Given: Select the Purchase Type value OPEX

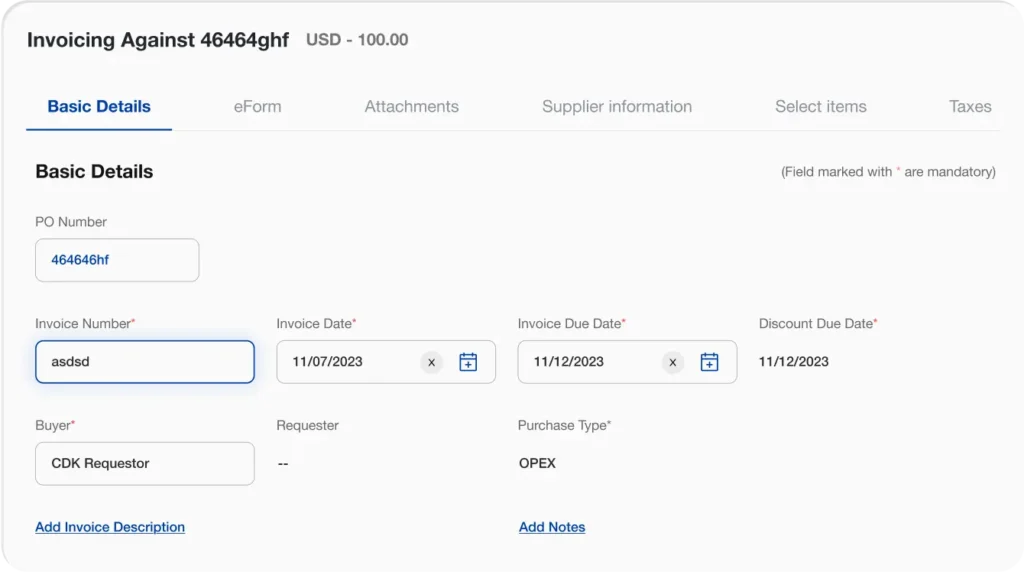Looking at the screenshot, I should [537, 464].
